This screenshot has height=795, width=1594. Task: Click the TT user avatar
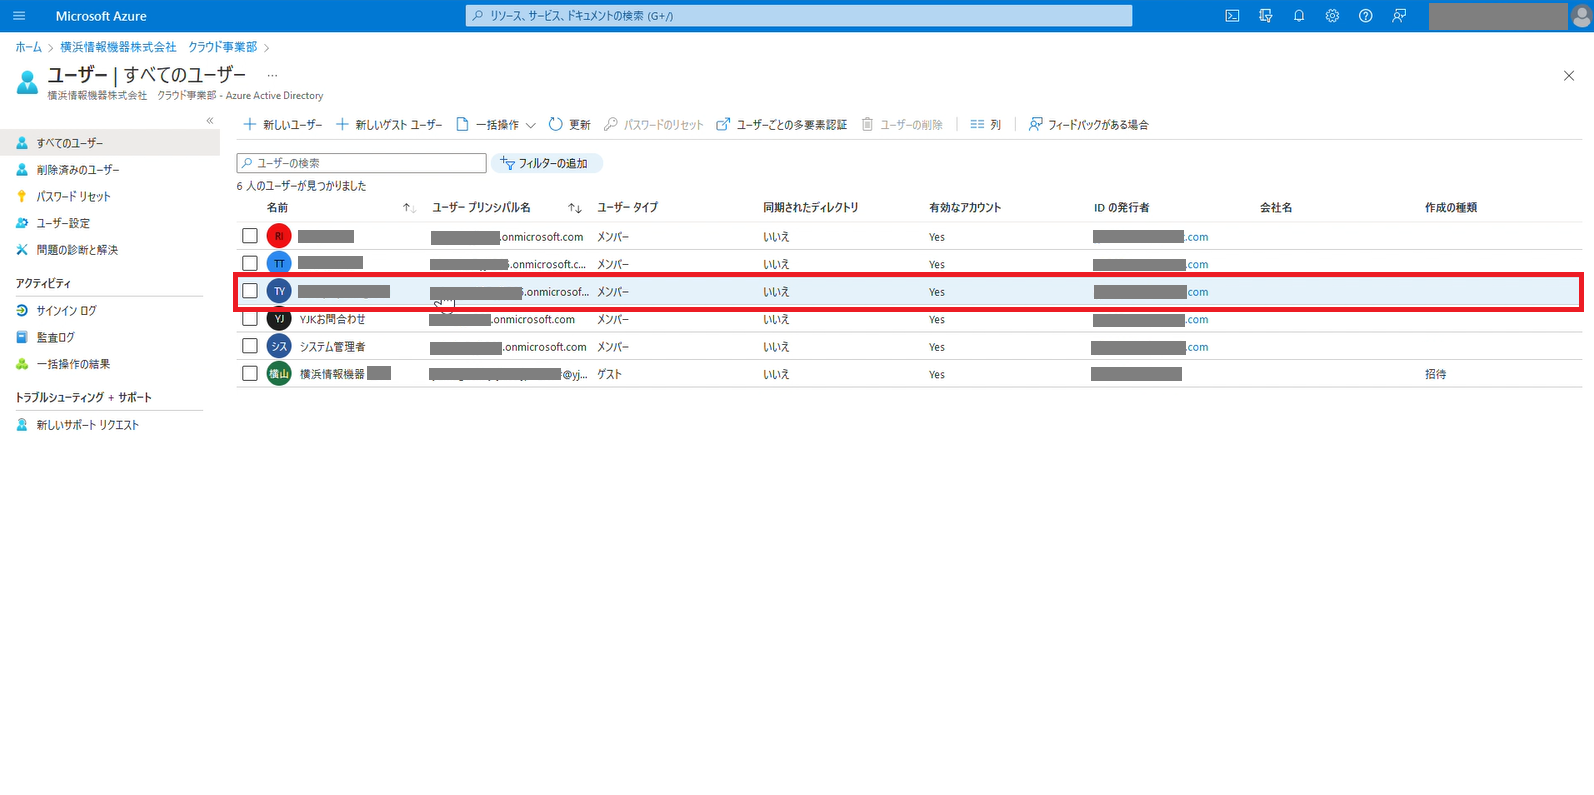[279, 263]
